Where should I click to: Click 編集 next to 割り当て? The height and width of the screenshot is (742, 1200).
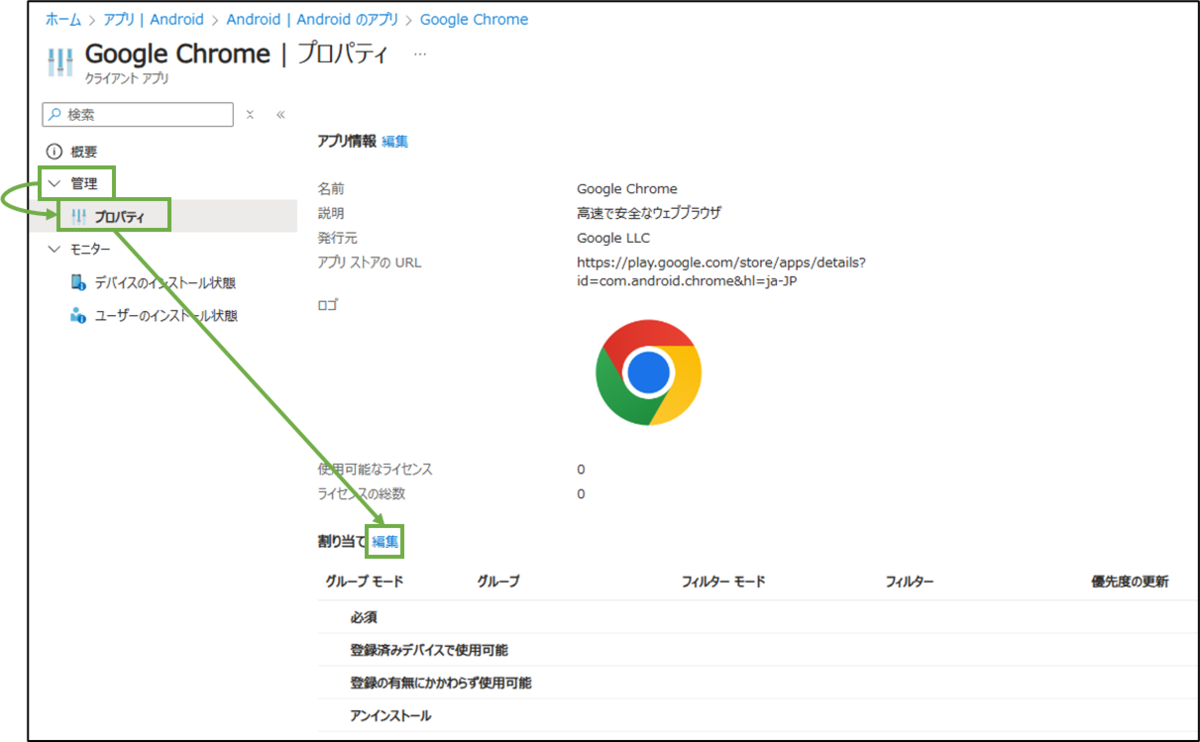[x=385, y=541]
